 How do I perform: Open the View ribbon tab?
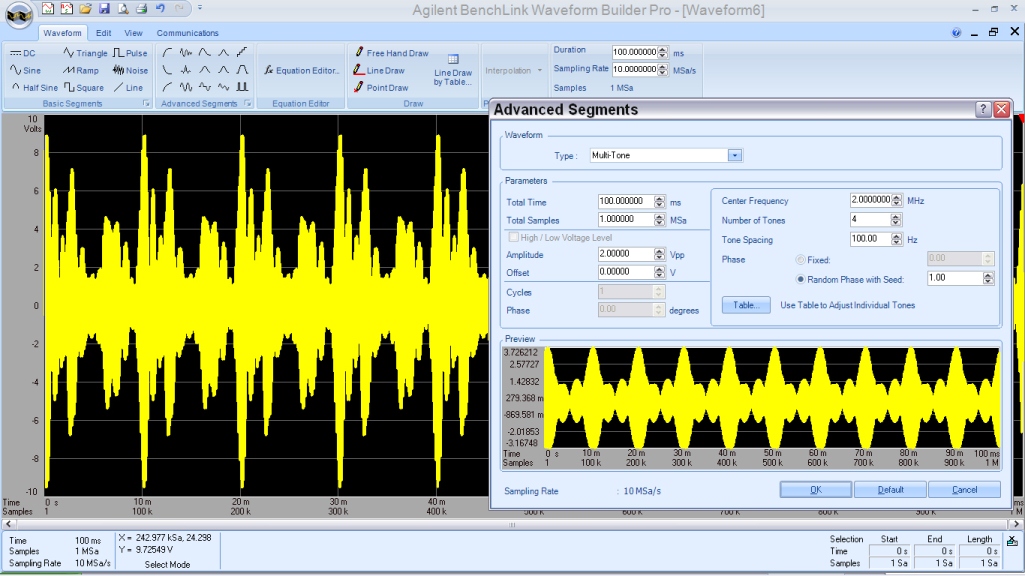pyautogui.click(x=133, y=33)
